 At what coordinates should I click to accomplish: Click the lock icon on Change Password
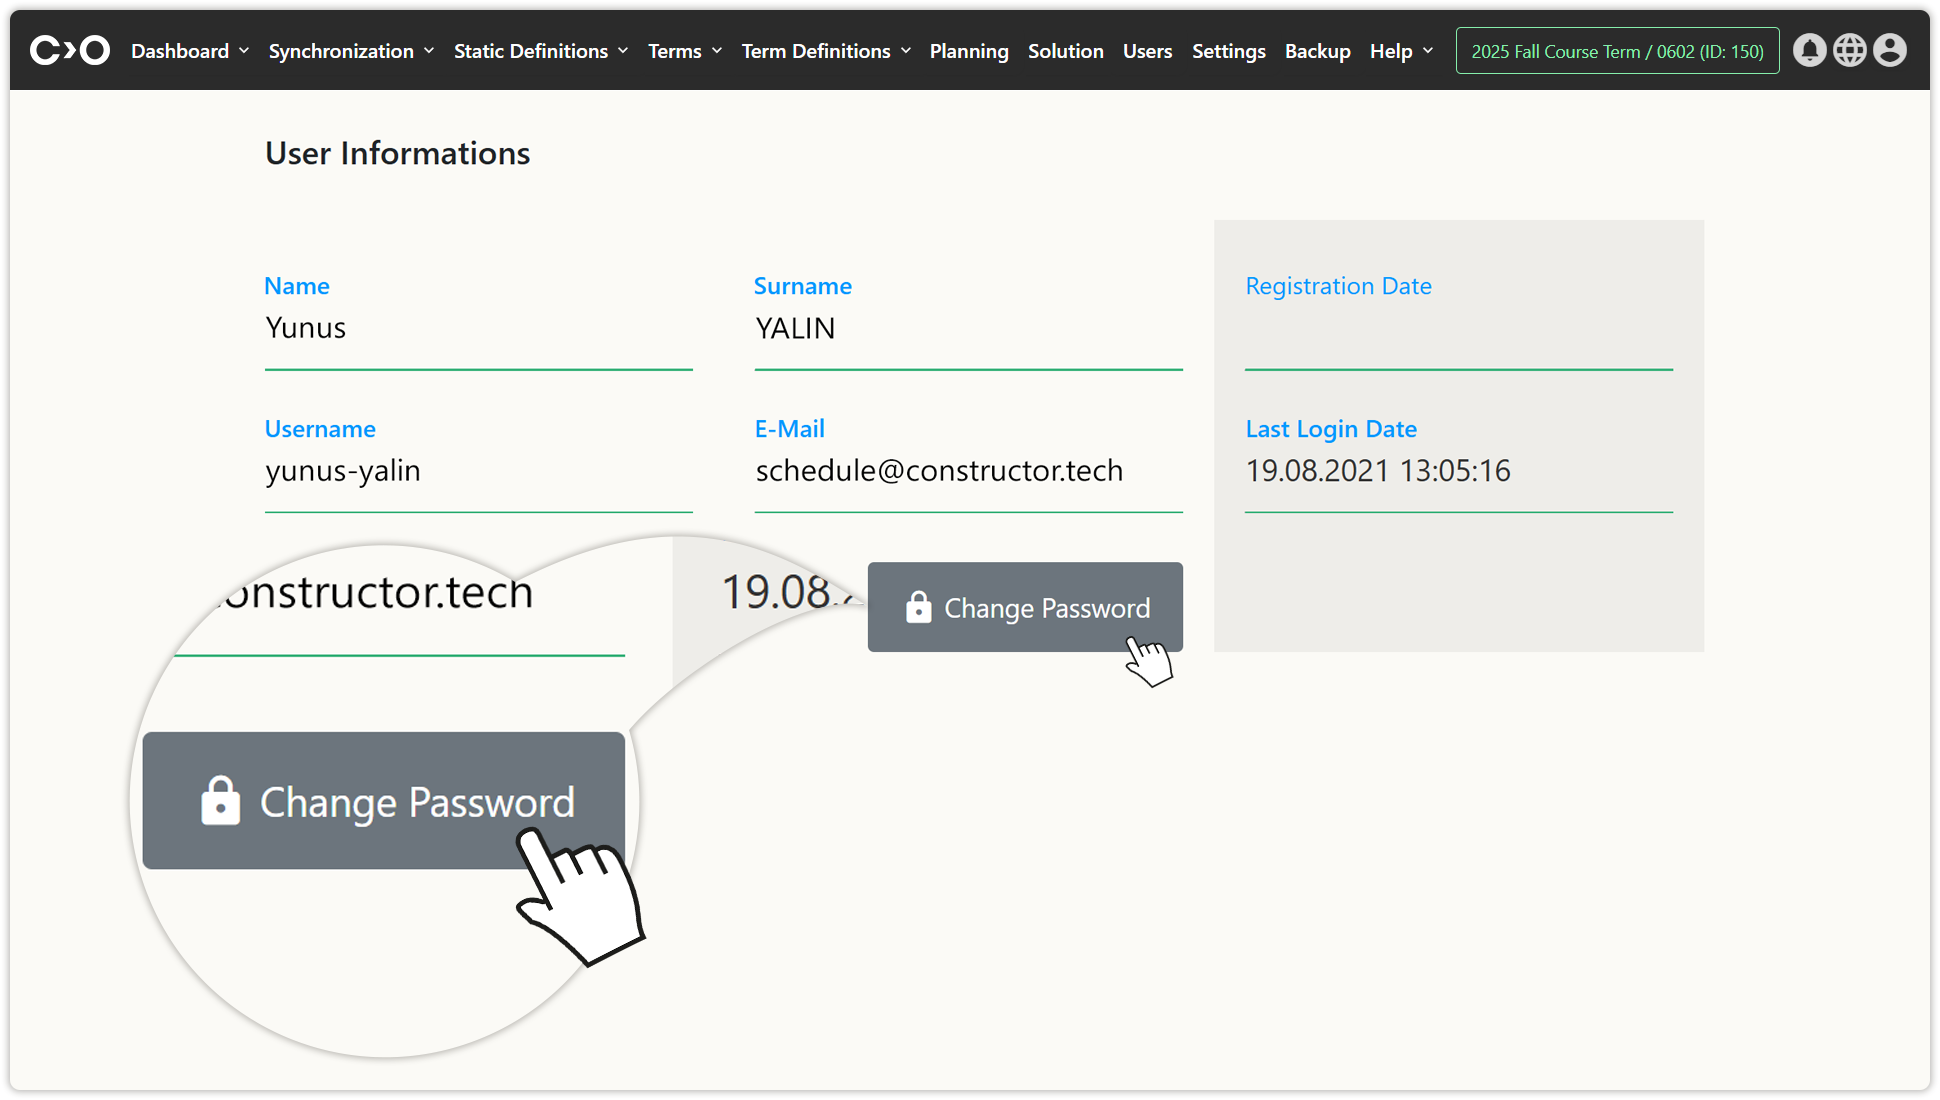[x=918, y=607]
